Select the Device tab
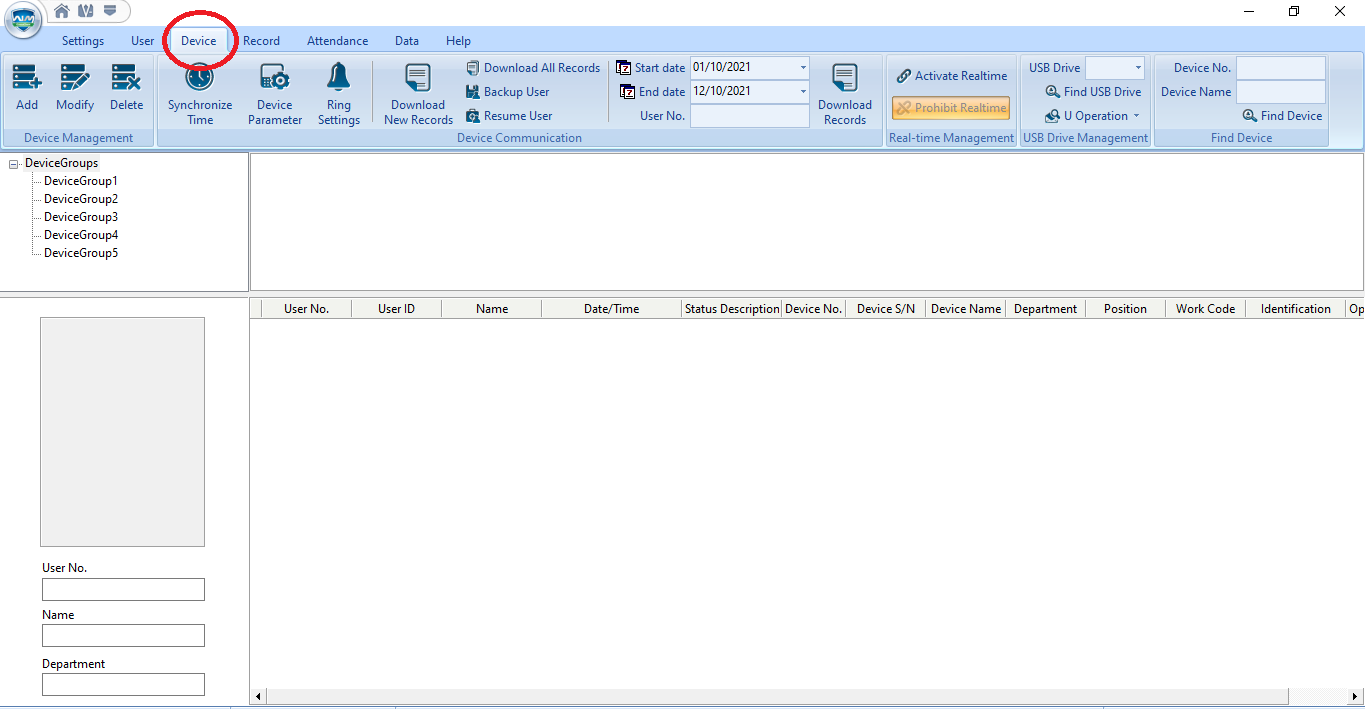 click(199, 41)
